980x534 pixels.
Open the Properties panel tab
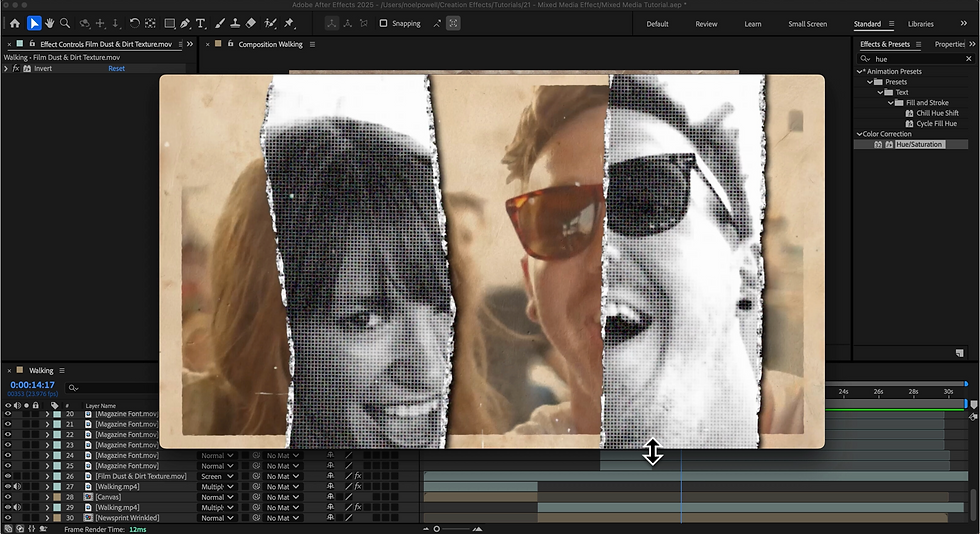coord(950,44)
